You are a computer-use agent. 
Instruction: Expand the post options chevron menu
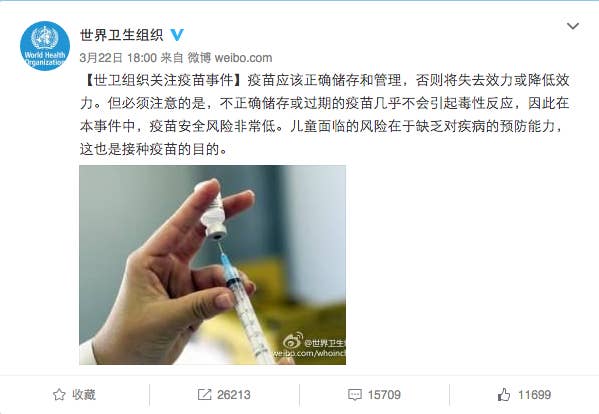coord(572,26)
